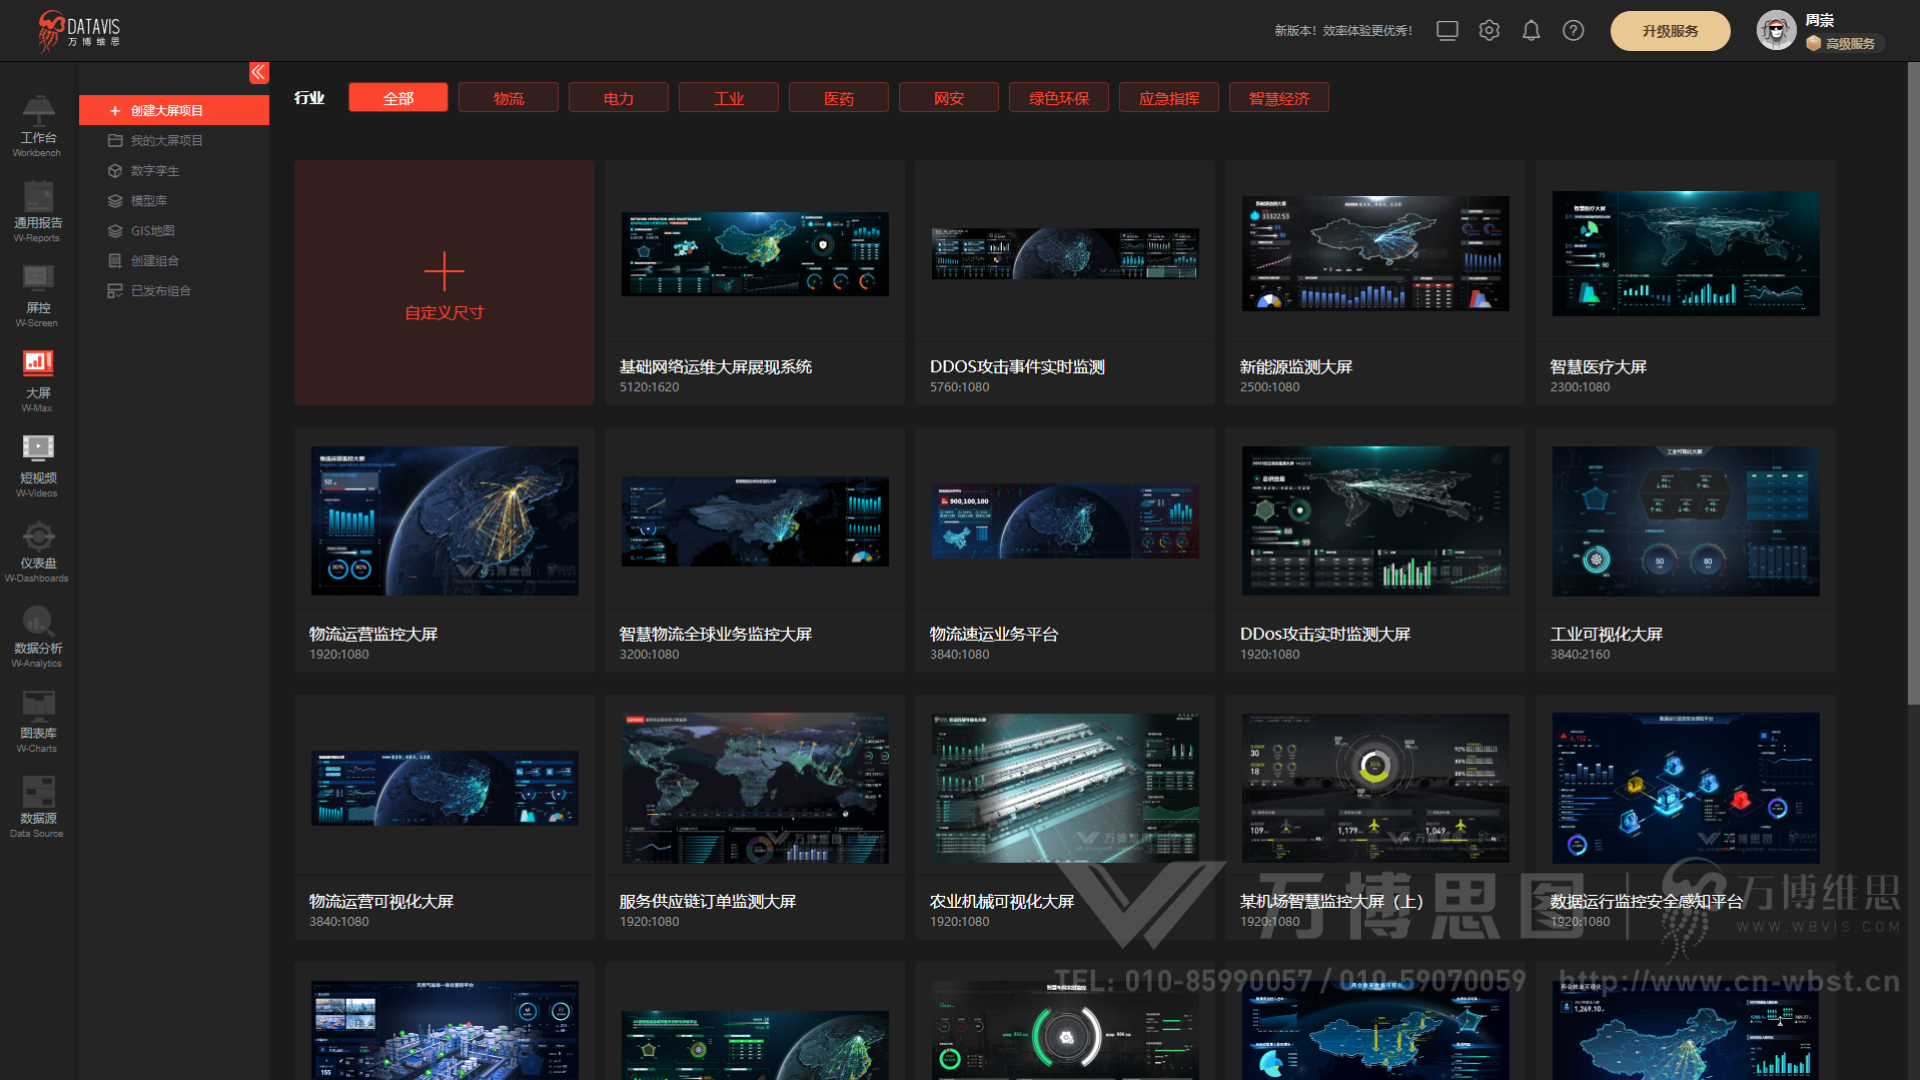The height and width of the screenshot is (1080, 1920).
Task: Open GIS地图 in the side menu
Action: (152, 231)
